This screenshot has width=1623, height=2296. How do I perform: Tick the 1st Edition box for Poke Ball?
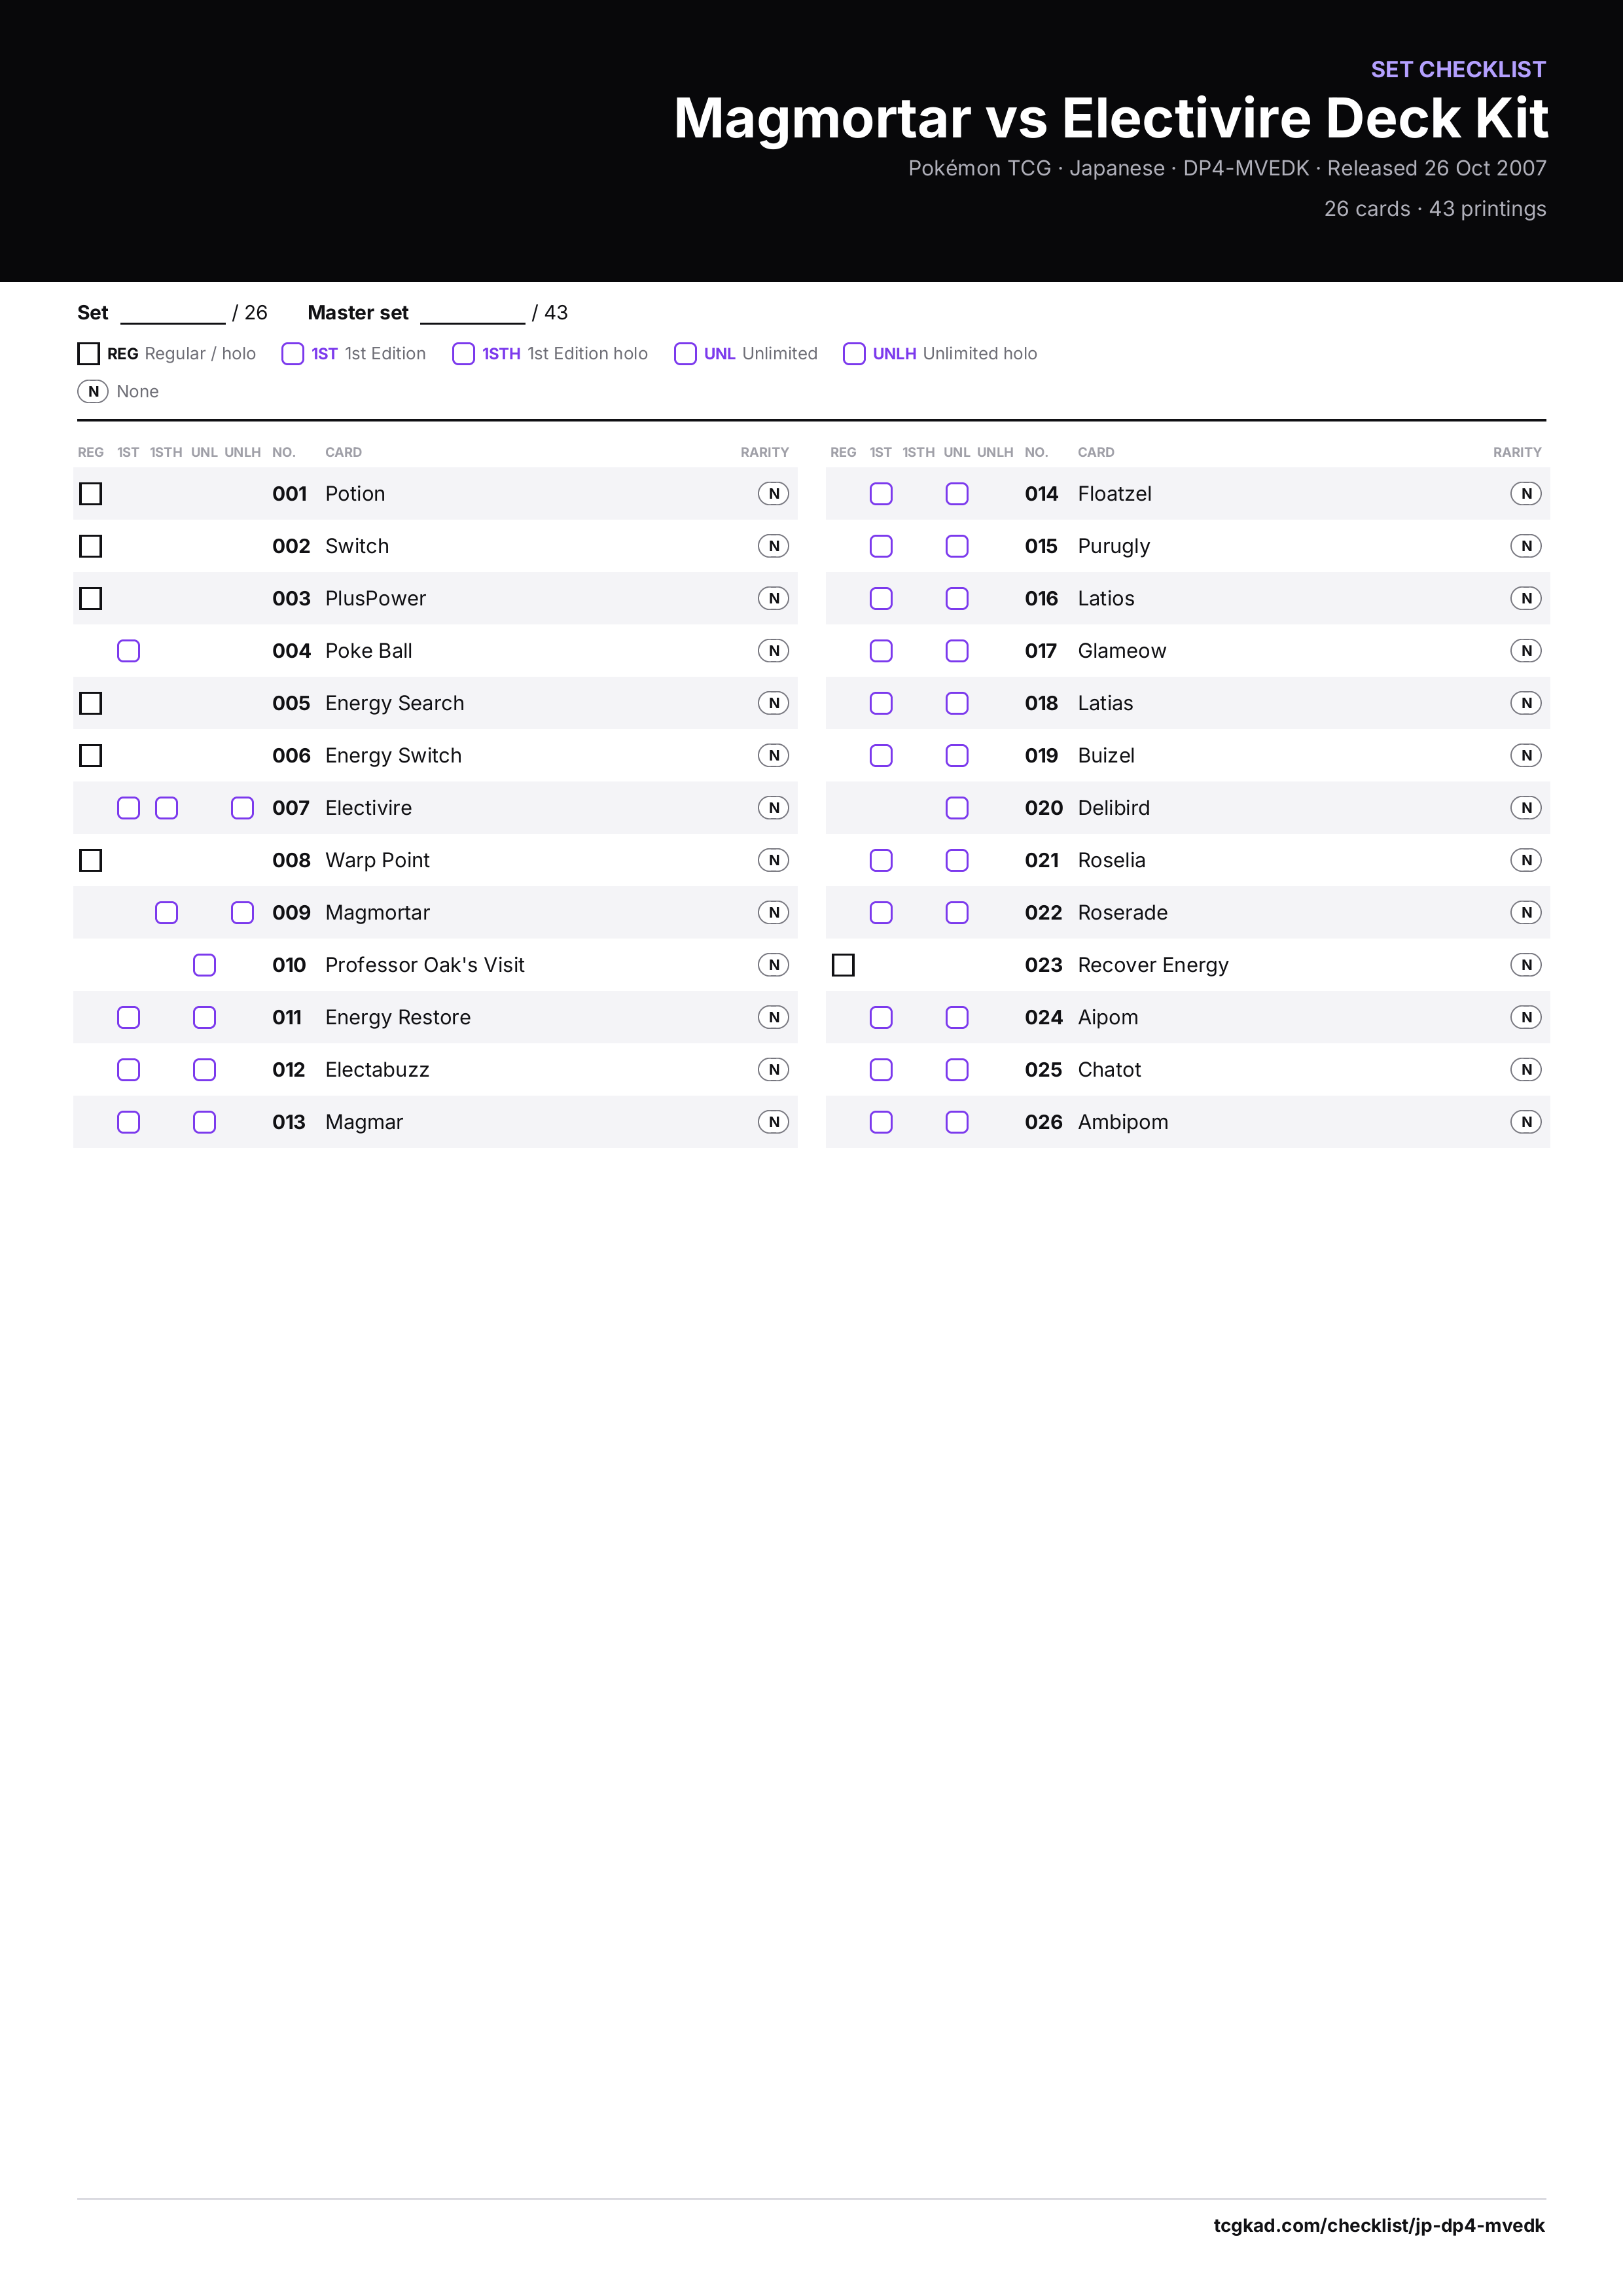[x=129, y=651]
